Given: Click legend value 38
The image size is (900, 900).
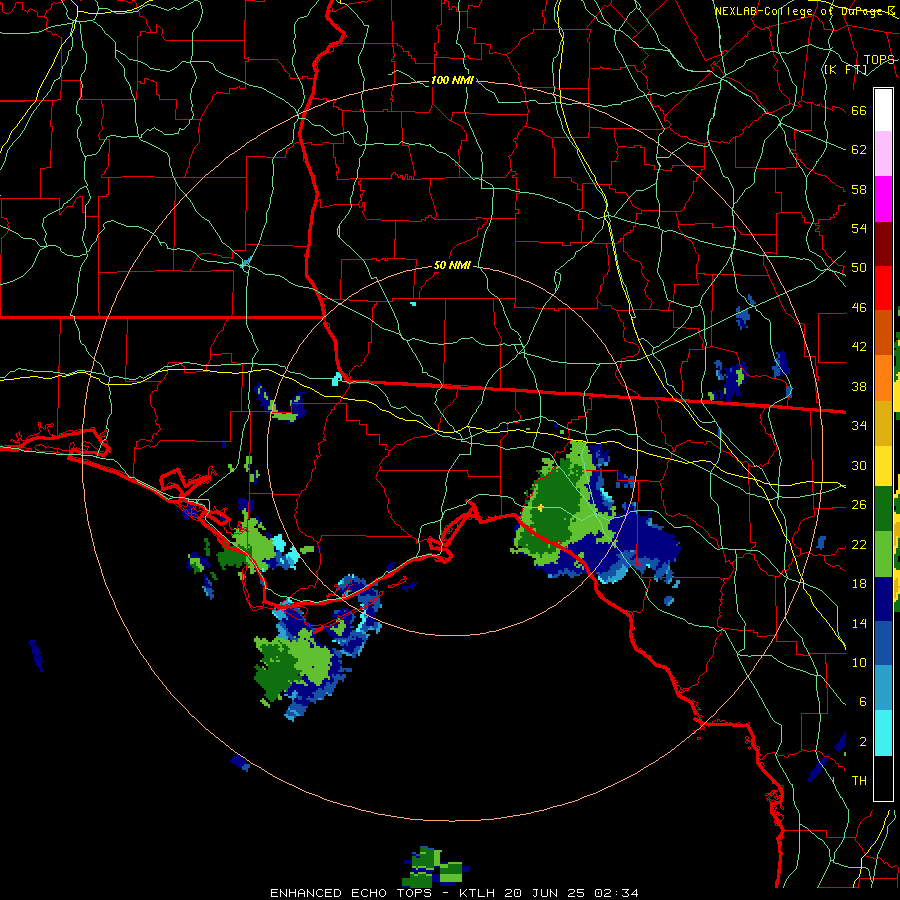Looking at the screenshot, I should (859, 386).
